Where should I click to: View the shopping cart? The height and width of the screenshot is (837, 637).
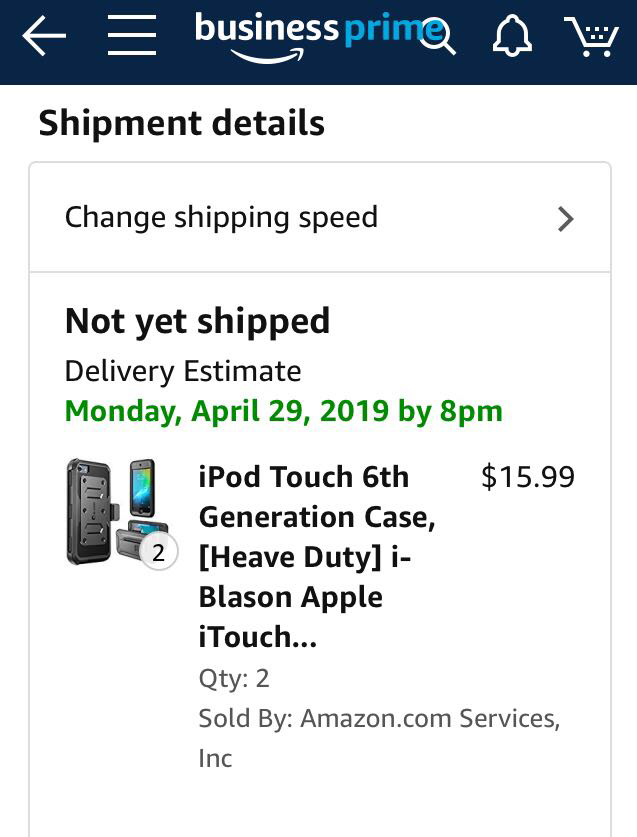[590, 38]
